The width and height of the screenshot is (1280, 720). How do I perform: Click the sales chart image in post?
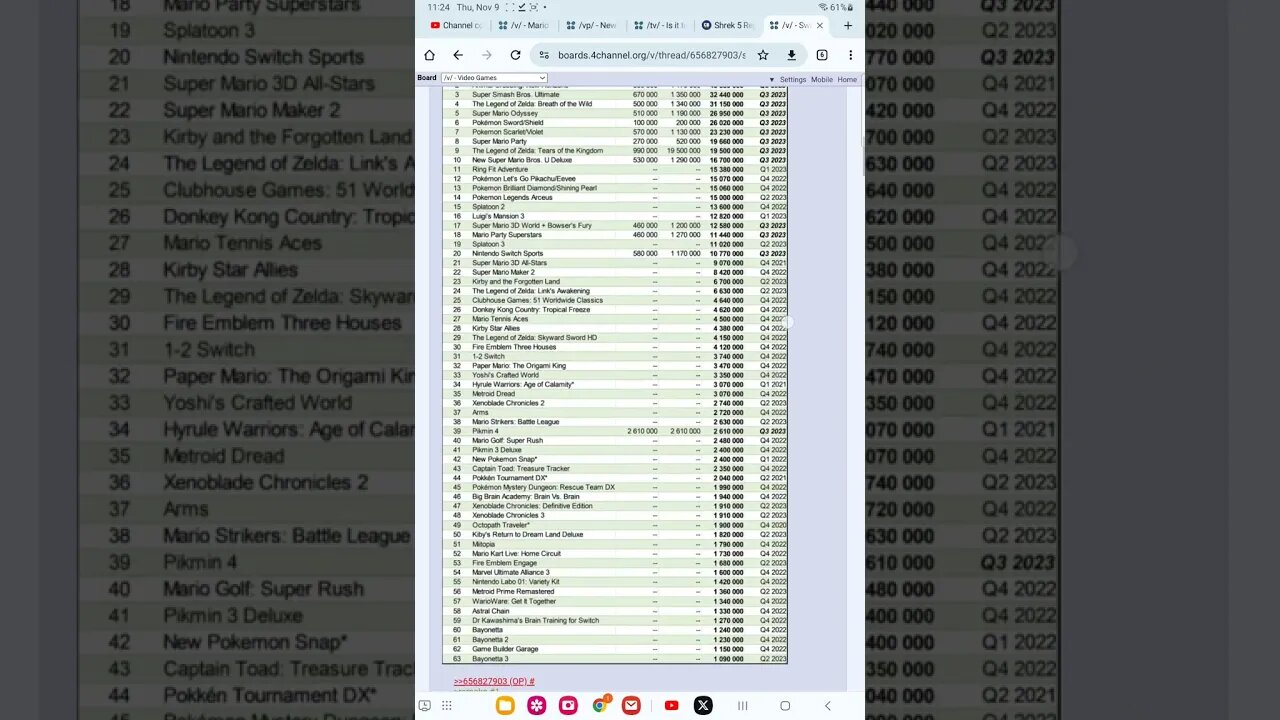(x=615, y=375)
